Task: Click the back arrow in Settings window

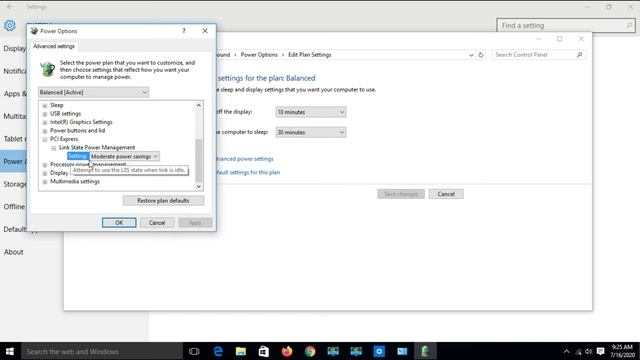Action: [10, 7]
